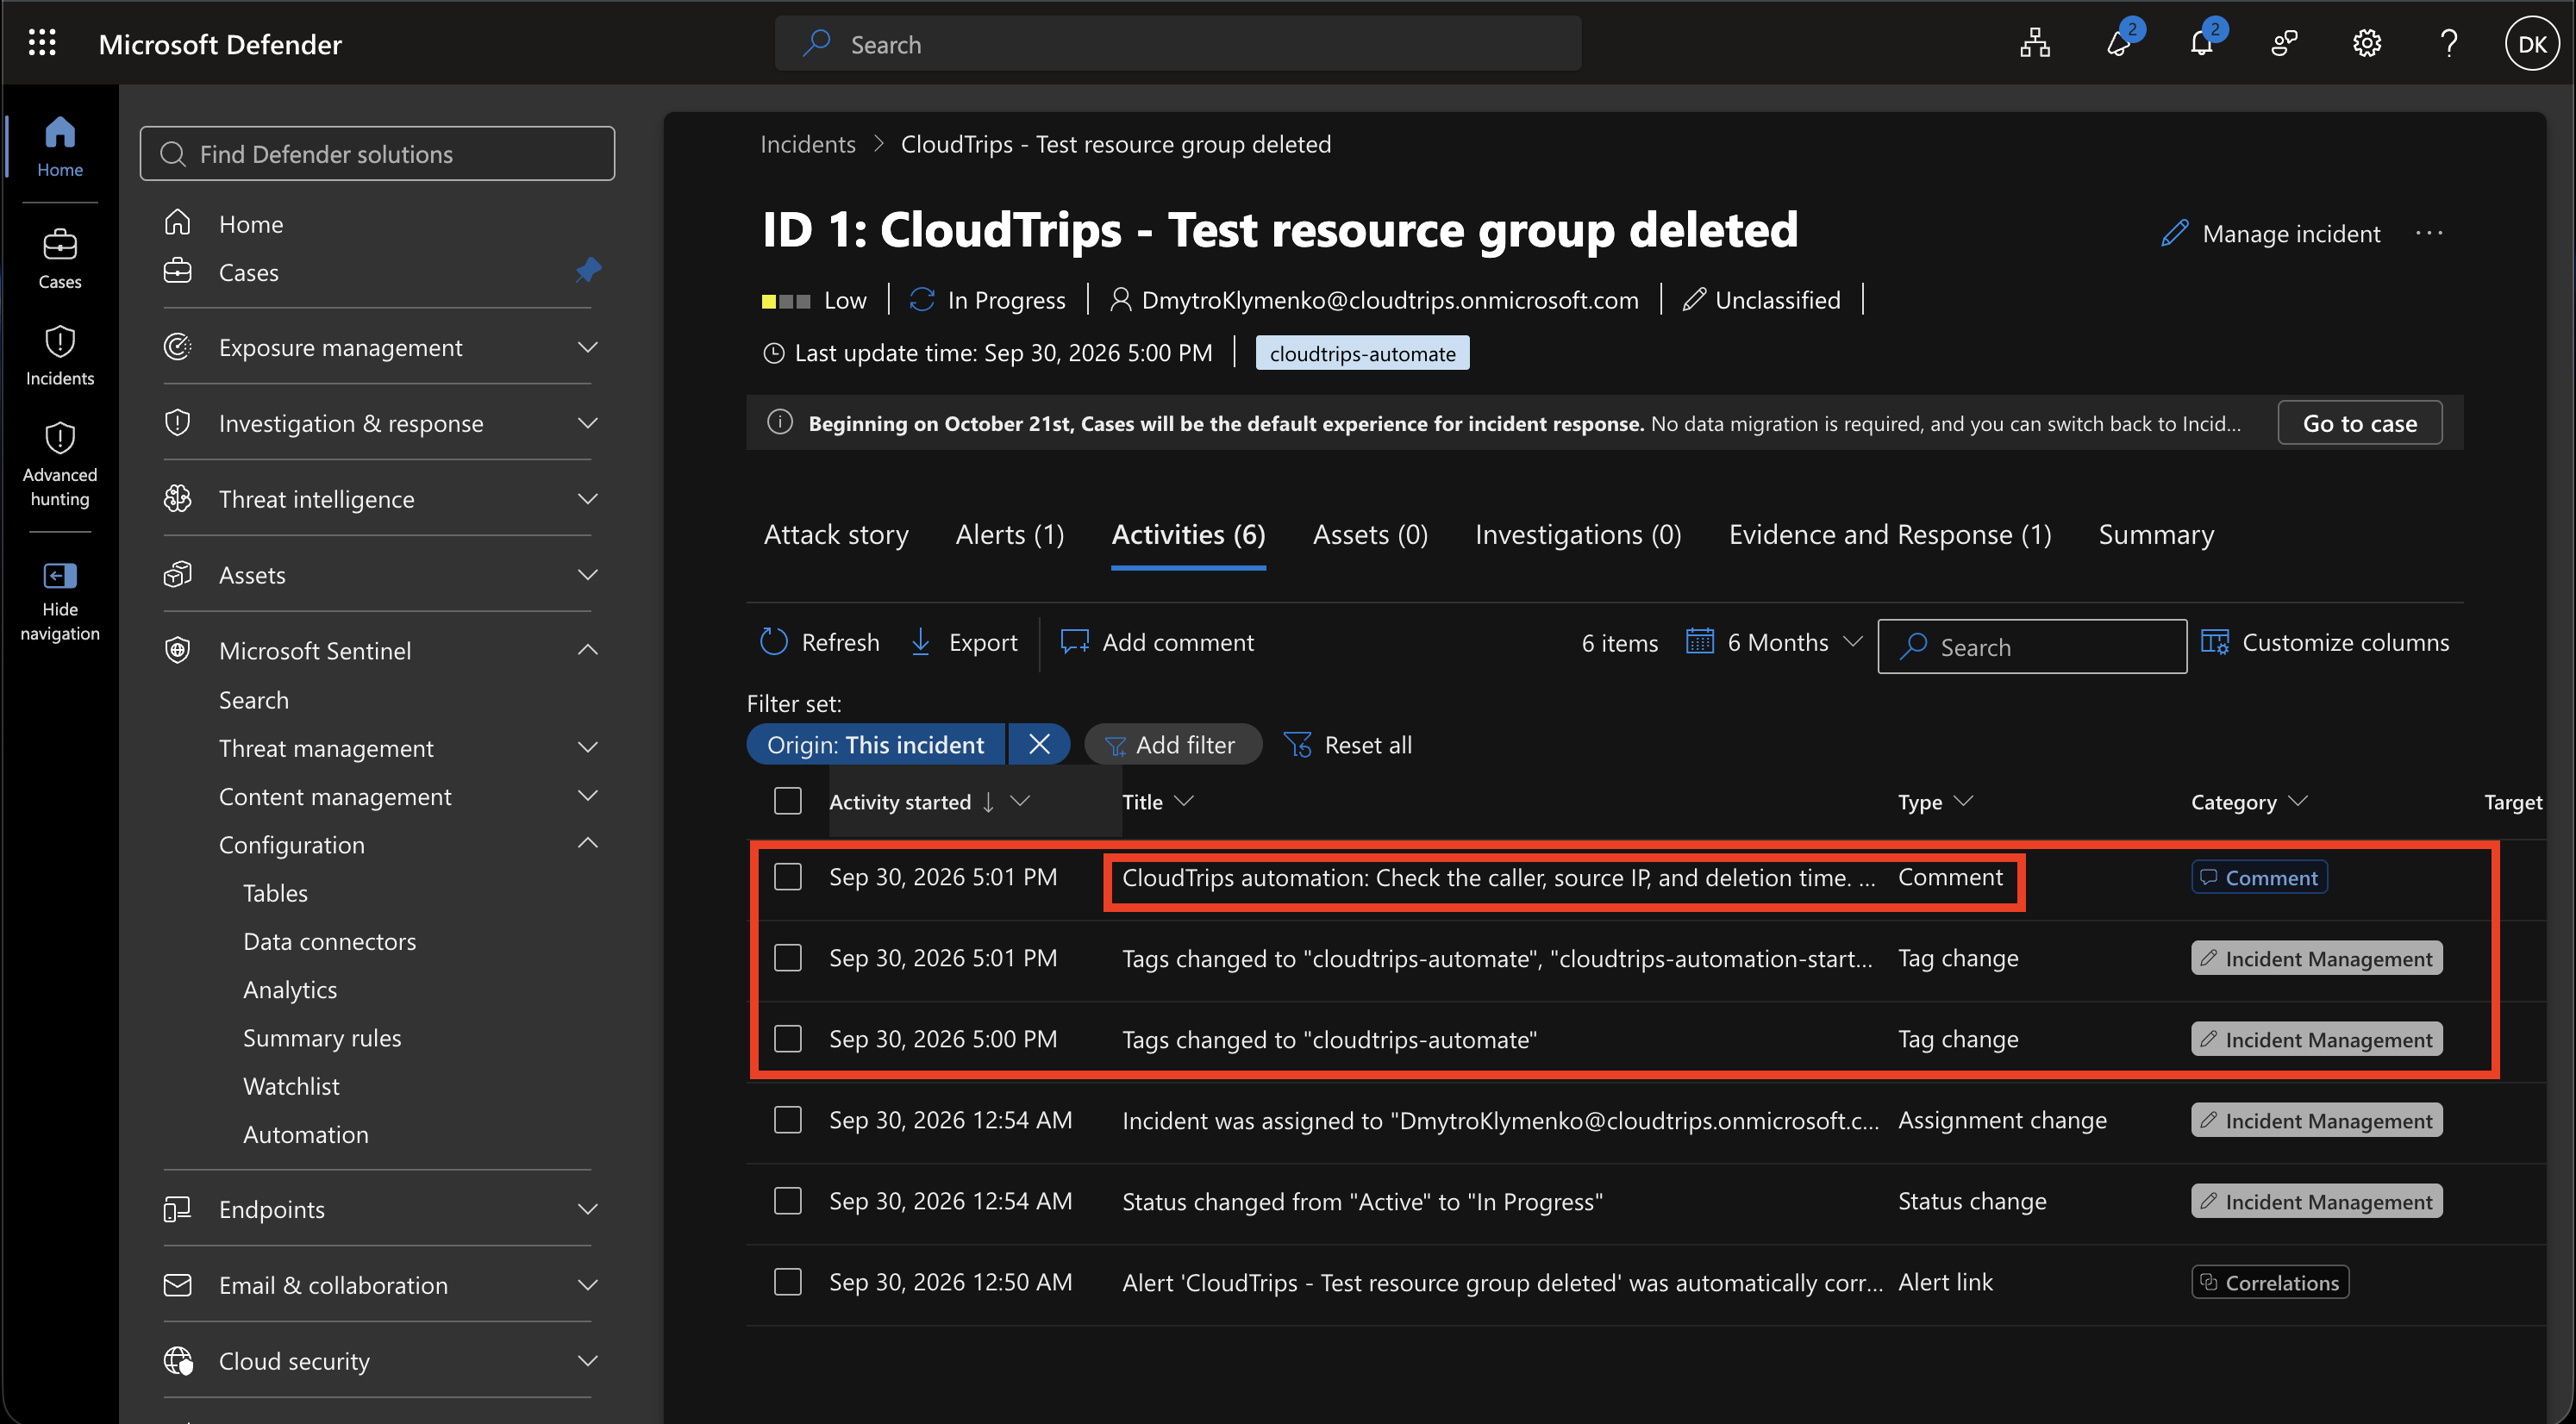Click the Go to case button
The image size is (2576, 1424).
2360,422
